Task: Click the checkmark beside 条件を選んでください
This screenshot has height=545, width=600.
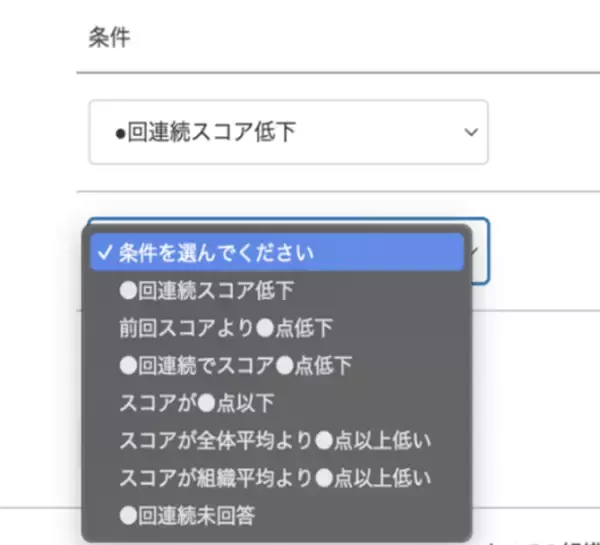Action: tap(105, 252)
